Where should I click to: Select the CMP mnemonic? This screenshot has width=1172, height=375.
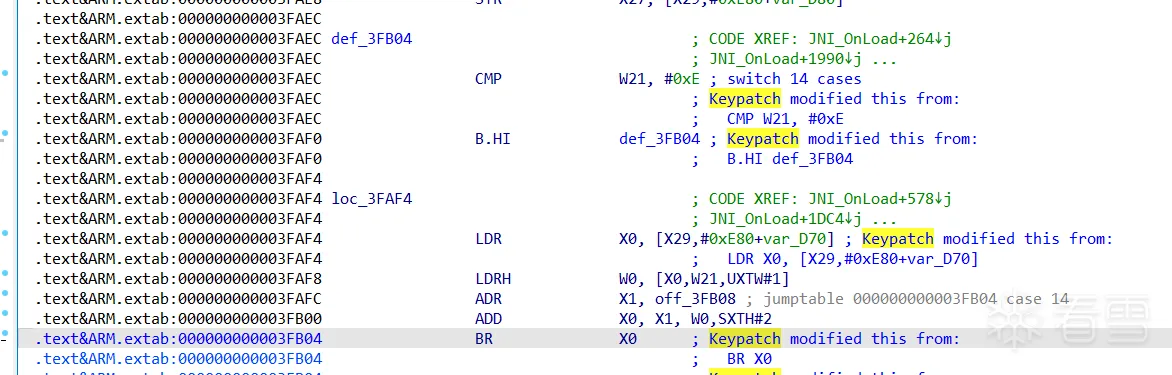coord(489,78)
